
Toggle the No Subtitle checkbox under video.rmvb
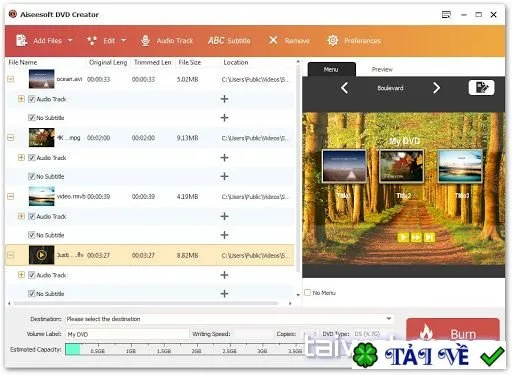click(x=32, y=235)
